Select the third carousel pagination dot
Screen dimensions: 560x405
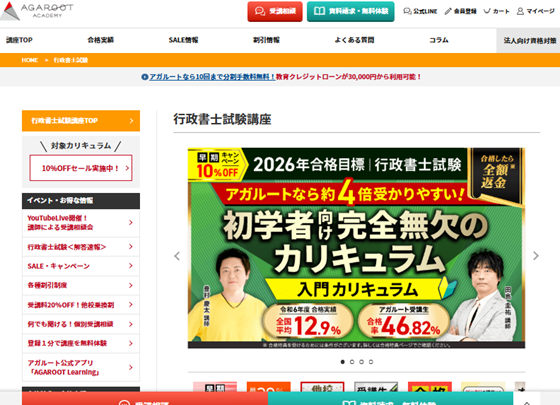(361, 362)
